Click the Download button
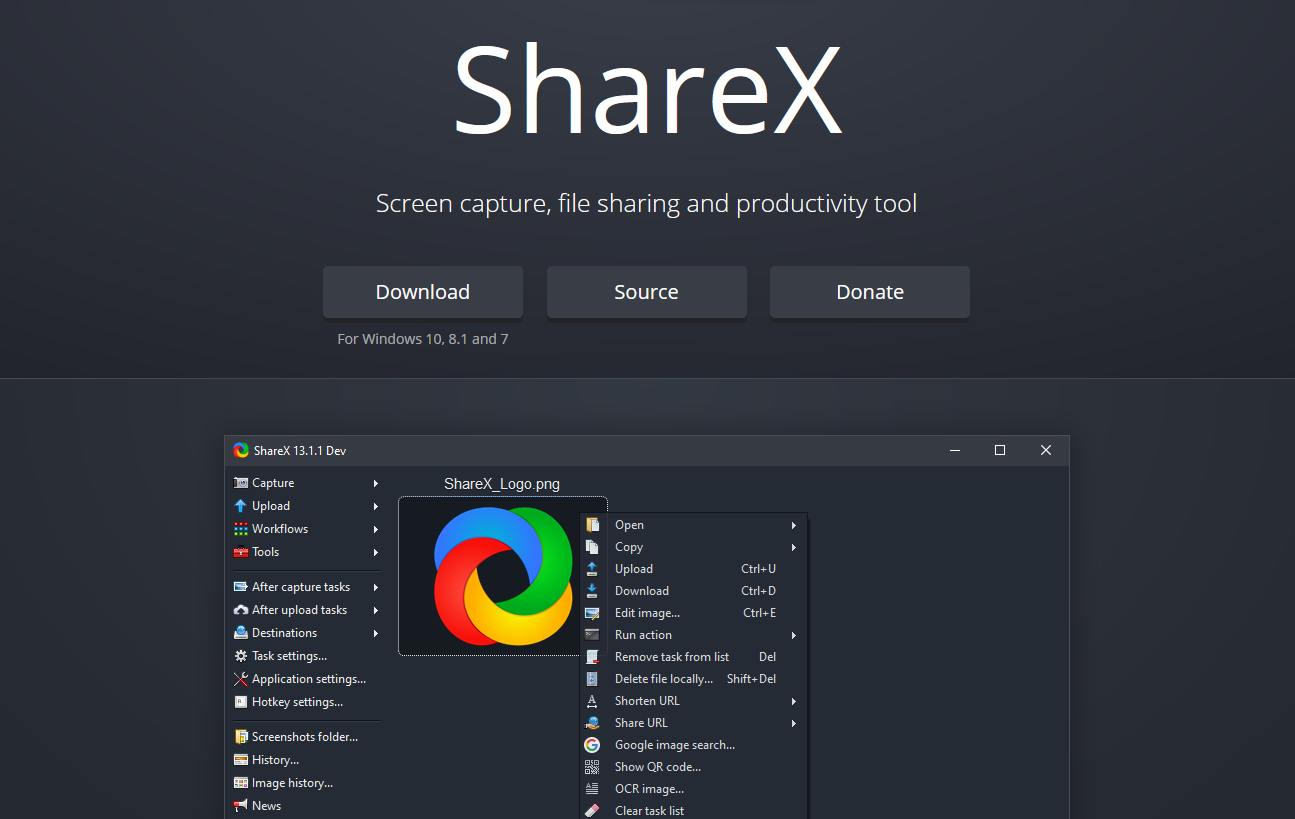The height and width of the screenshot is (819, 1295). (423, 292)
